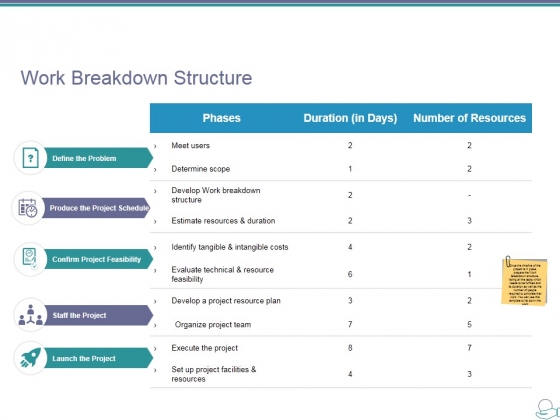Click Develop a project resource plan text

226,301
